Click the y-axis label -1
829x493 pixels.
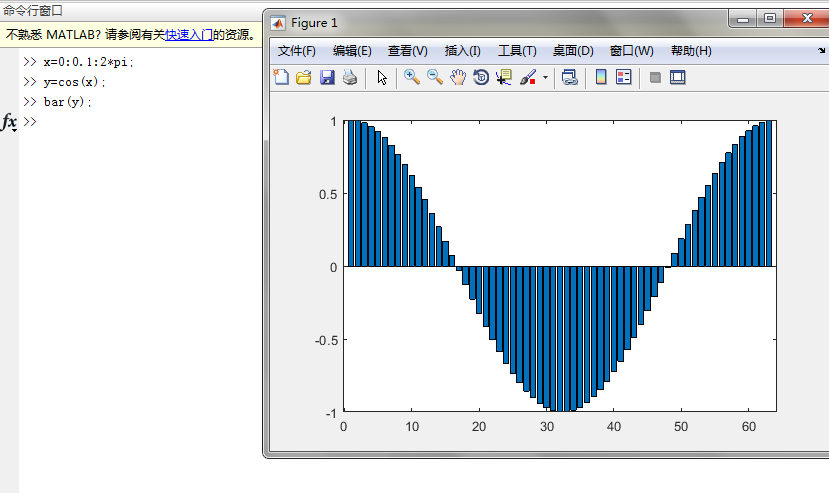tap(331, 414)
